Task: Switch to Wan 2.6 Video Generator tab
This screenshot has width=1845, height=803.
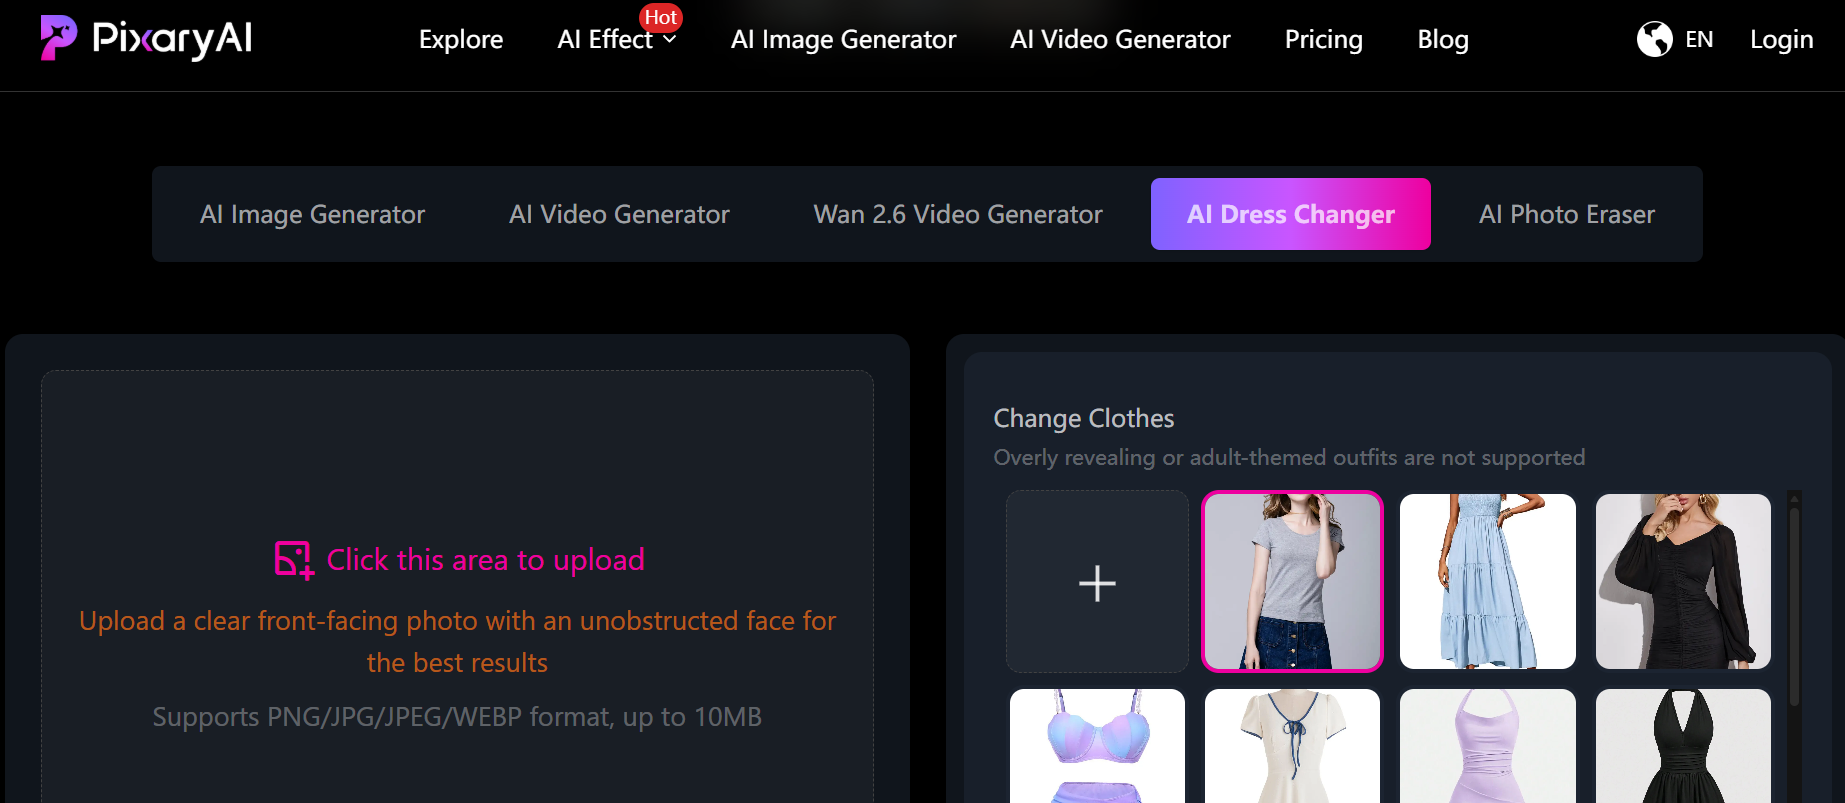Action: point(958,214)
